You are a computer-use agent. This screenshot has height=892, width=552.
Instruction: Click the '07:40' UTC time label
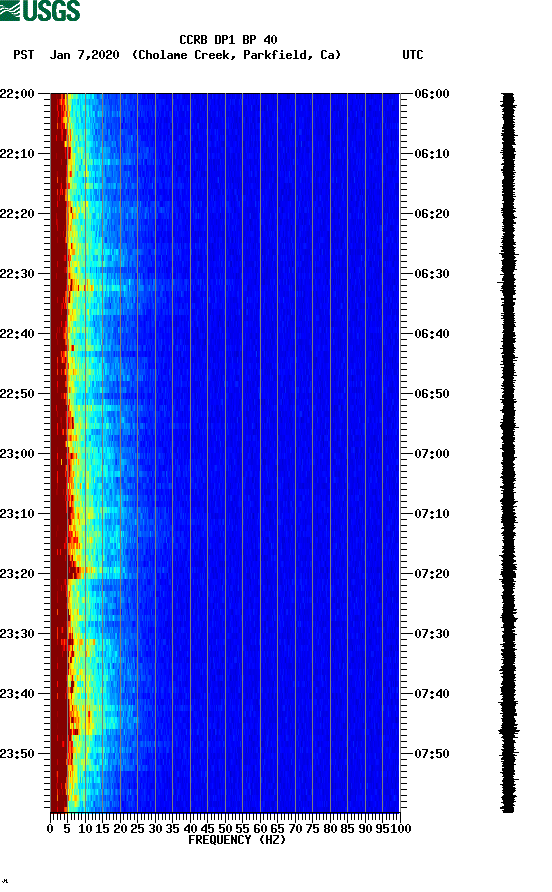coord(432,694)
